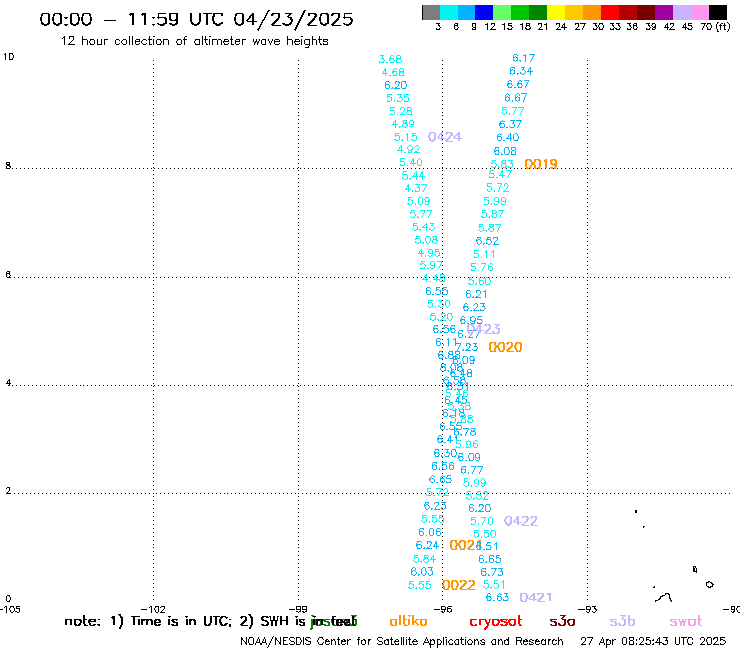The height and width of the screenshot is (650, 740).
Task: Click the '3.68' wave height value
Action: click(x=390, y=59)
